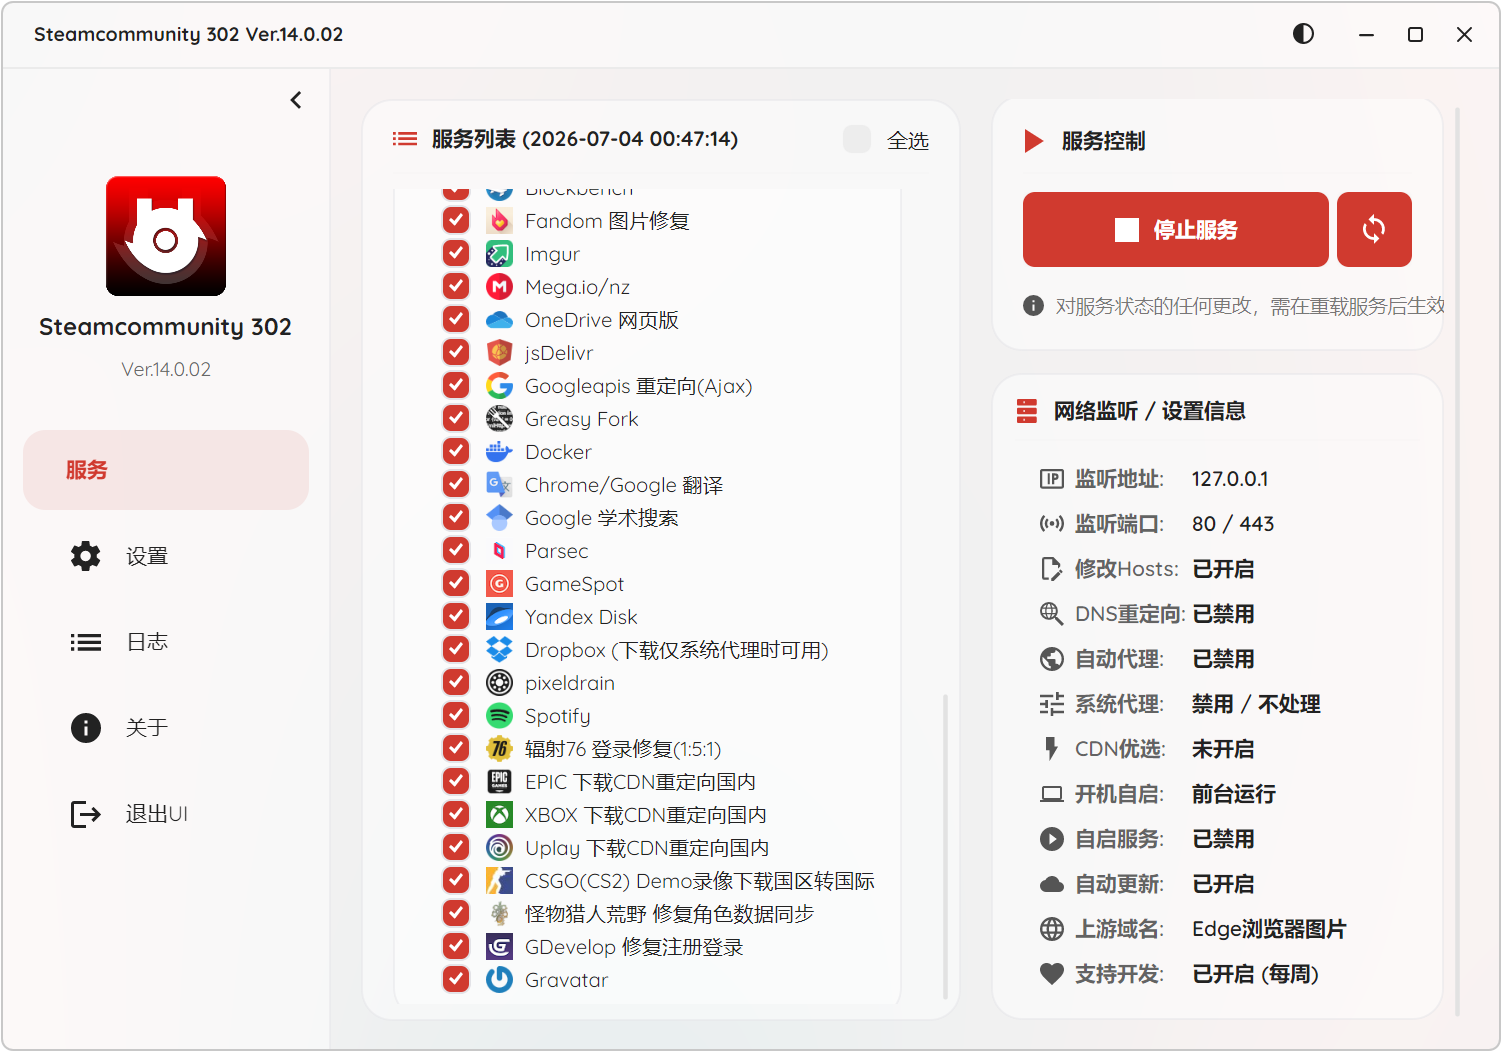Click the 监听端口 value 80 / 443
Viewport: 1502px width, 1053px height.
(1233, 524)
